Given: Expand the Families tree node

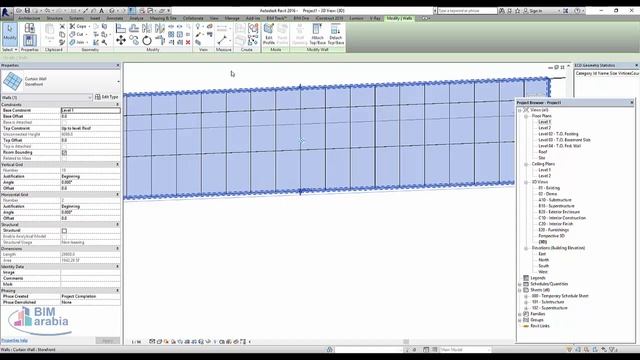Looking at the screenshot, I should point(520,314).
